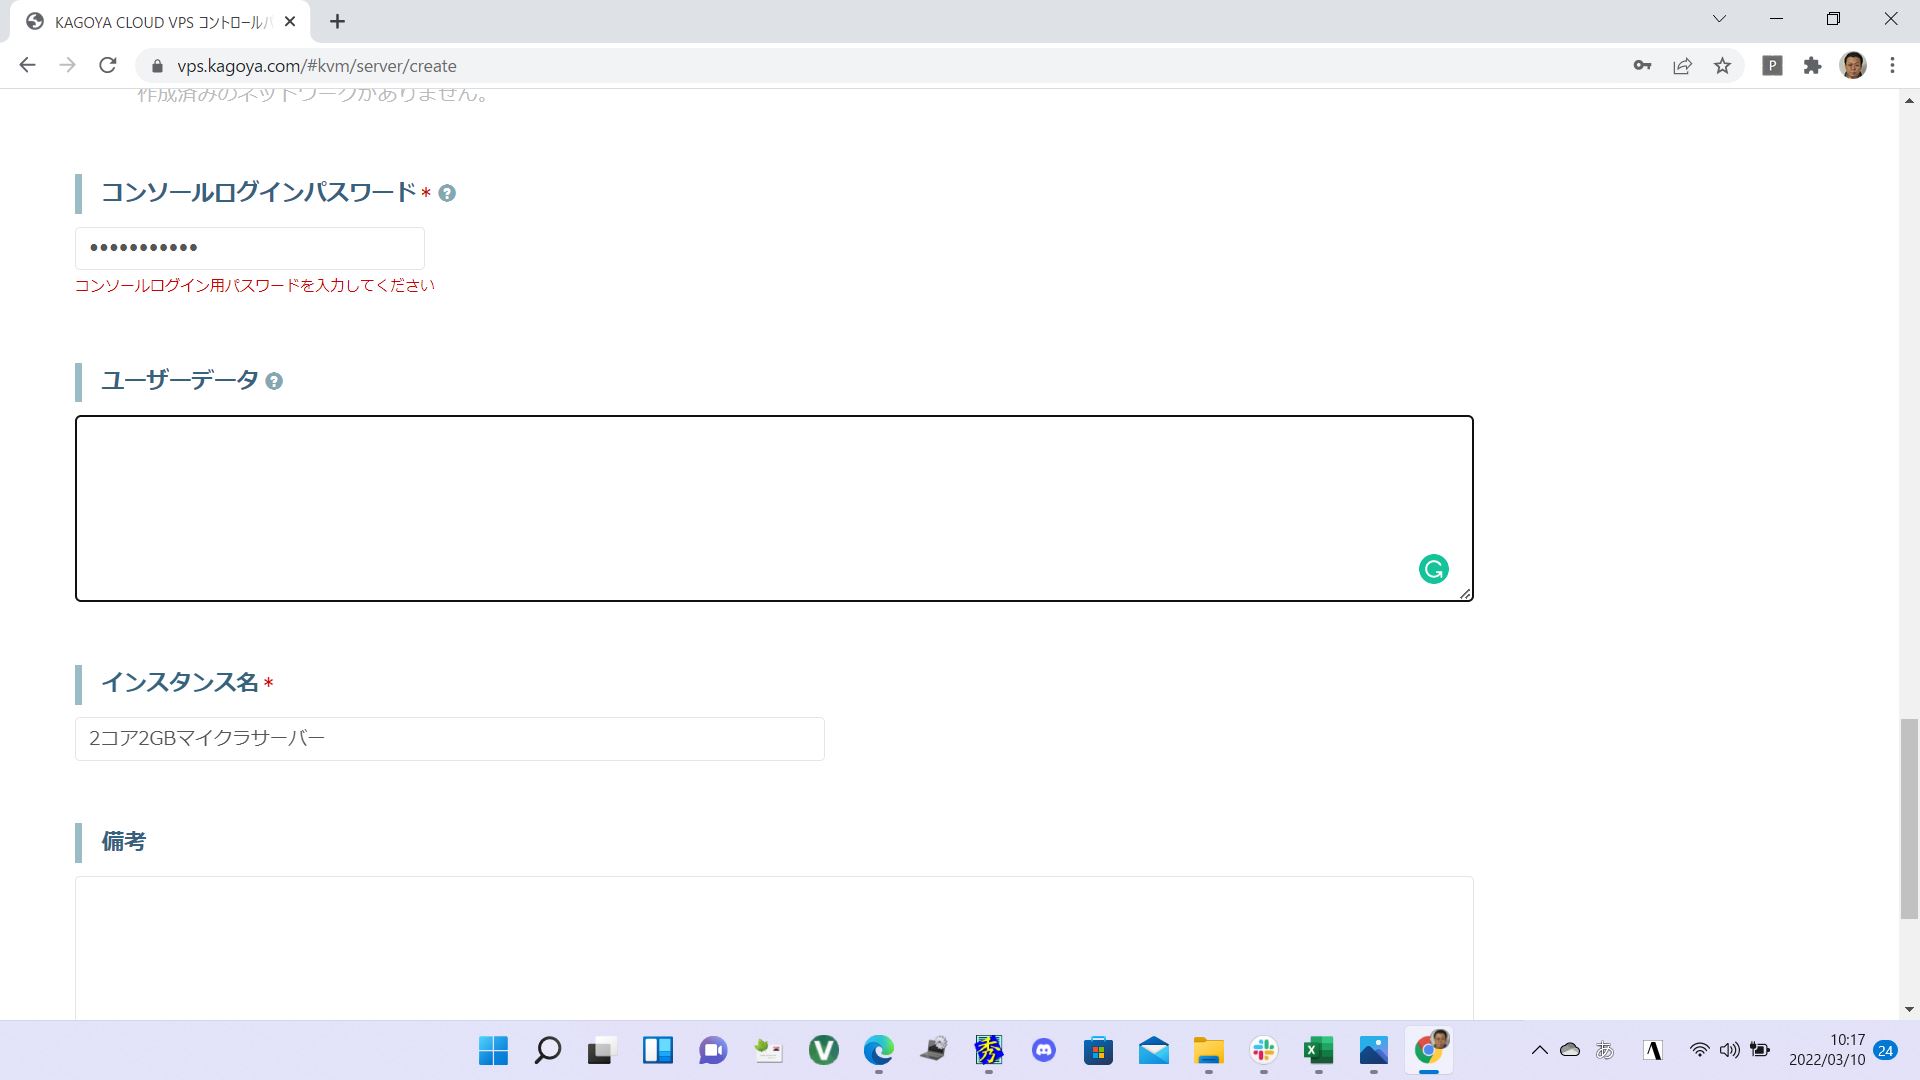Screen dimensions: 1920x1080
Task: Expand the hidden system tray icons
Action: coord(1541,1051)
